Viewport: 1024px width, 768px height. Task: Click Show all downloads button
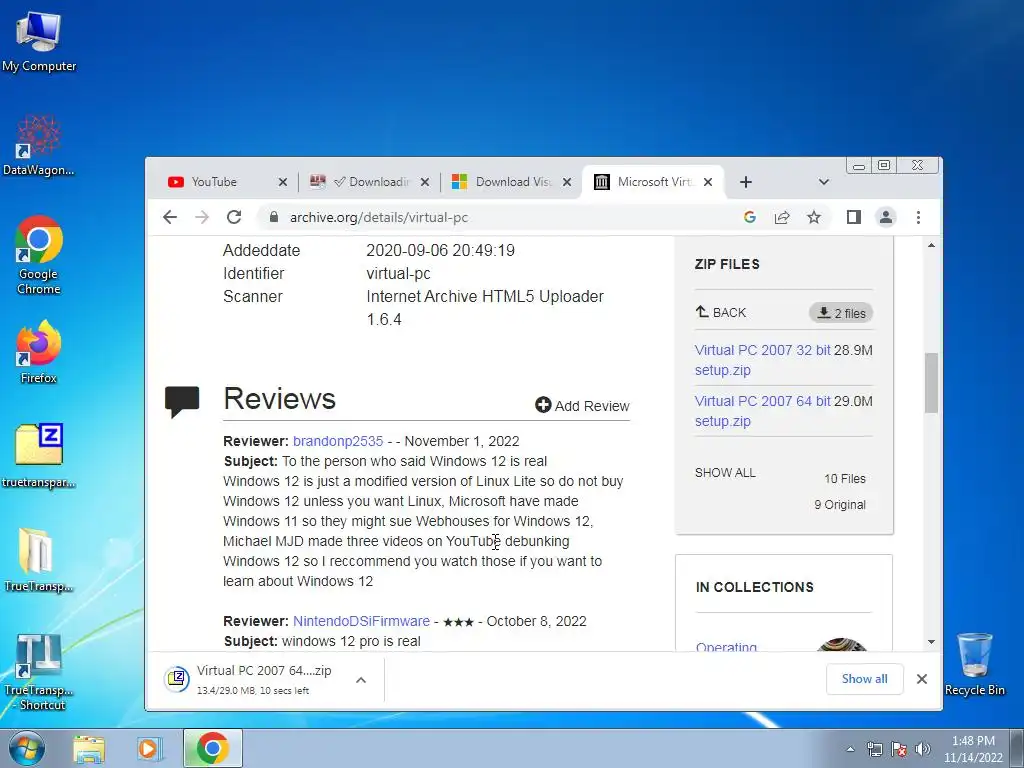[x=865, y=679]
